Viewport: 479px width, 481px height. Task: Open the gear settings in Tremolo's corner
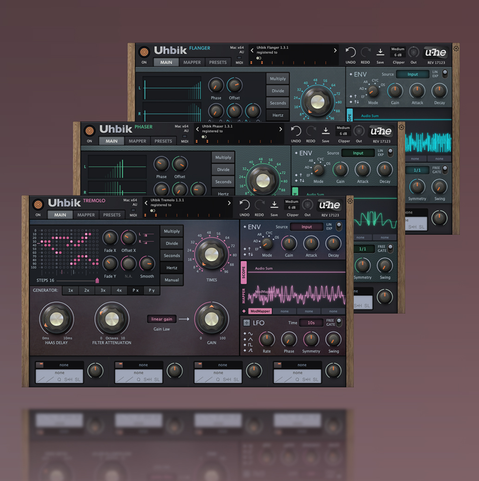tap(350, 201)
